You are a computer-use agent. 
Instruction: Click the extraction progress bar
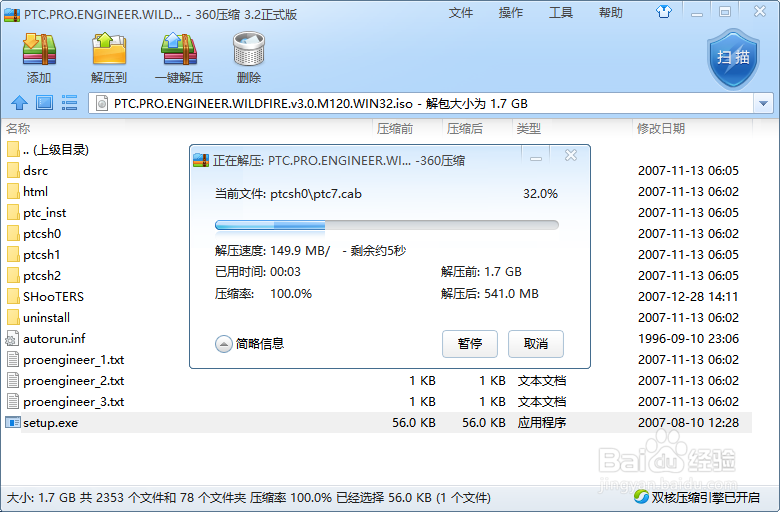point(387,225)
